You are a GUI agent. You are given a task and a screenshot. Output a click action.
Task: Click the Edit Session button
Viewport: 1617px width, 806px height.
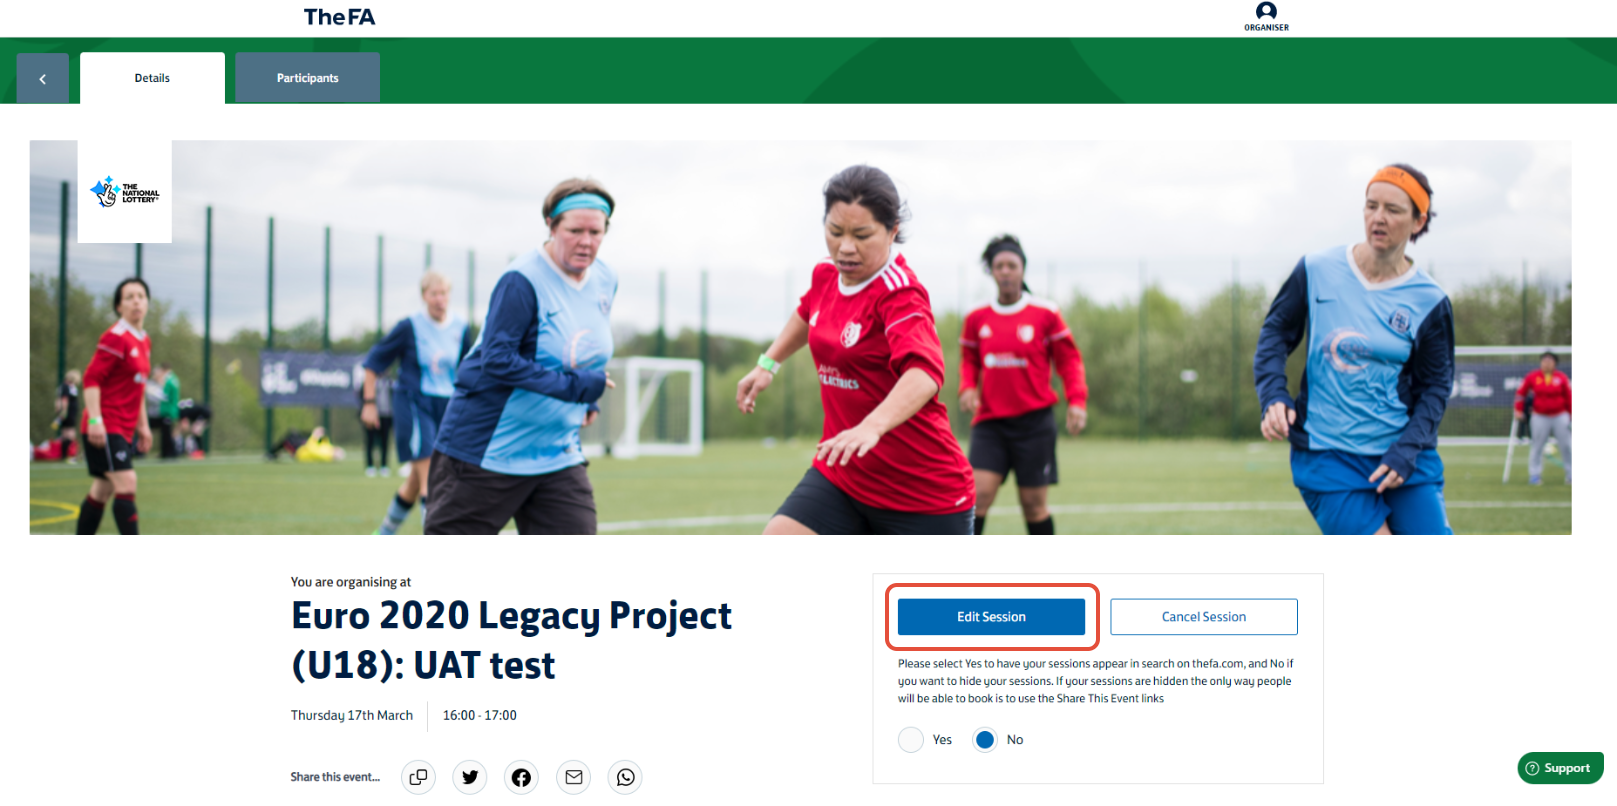click(991, 617)
